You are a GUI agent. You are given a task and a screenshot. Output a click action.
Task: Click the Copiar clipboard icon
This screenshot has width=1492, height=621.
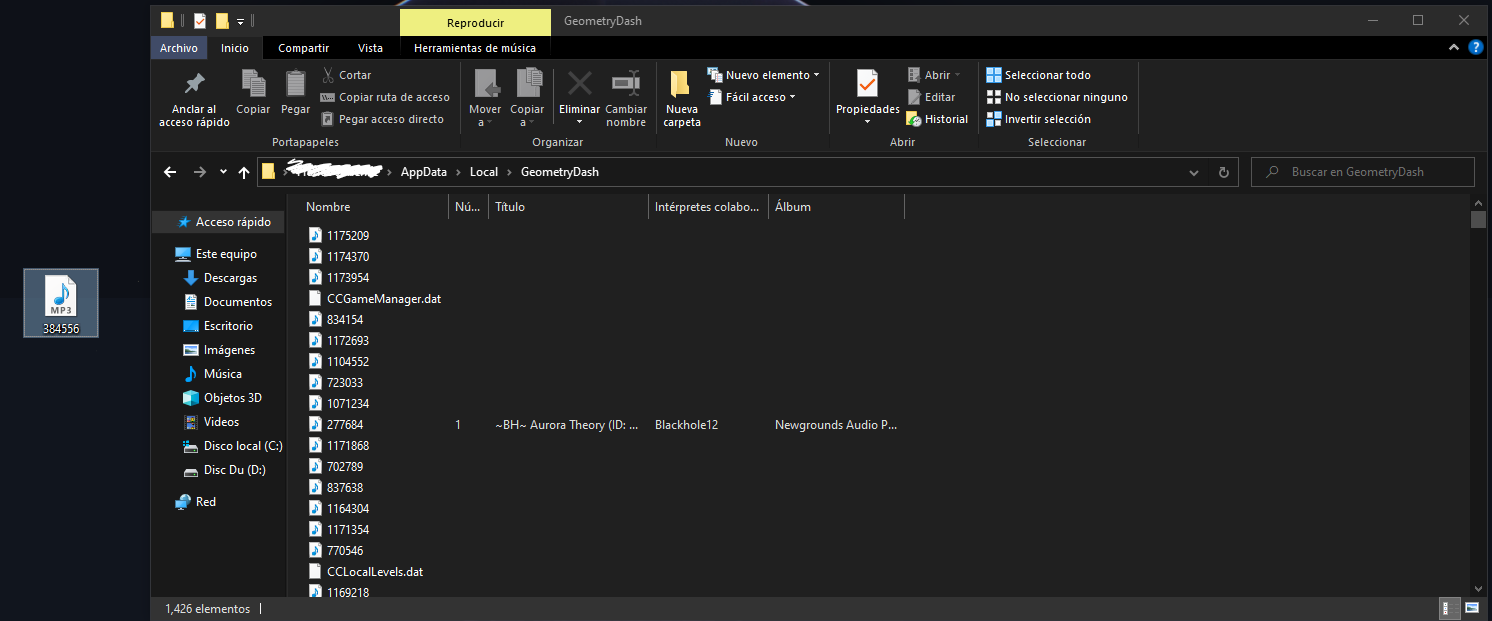click(x=253, y=84)
